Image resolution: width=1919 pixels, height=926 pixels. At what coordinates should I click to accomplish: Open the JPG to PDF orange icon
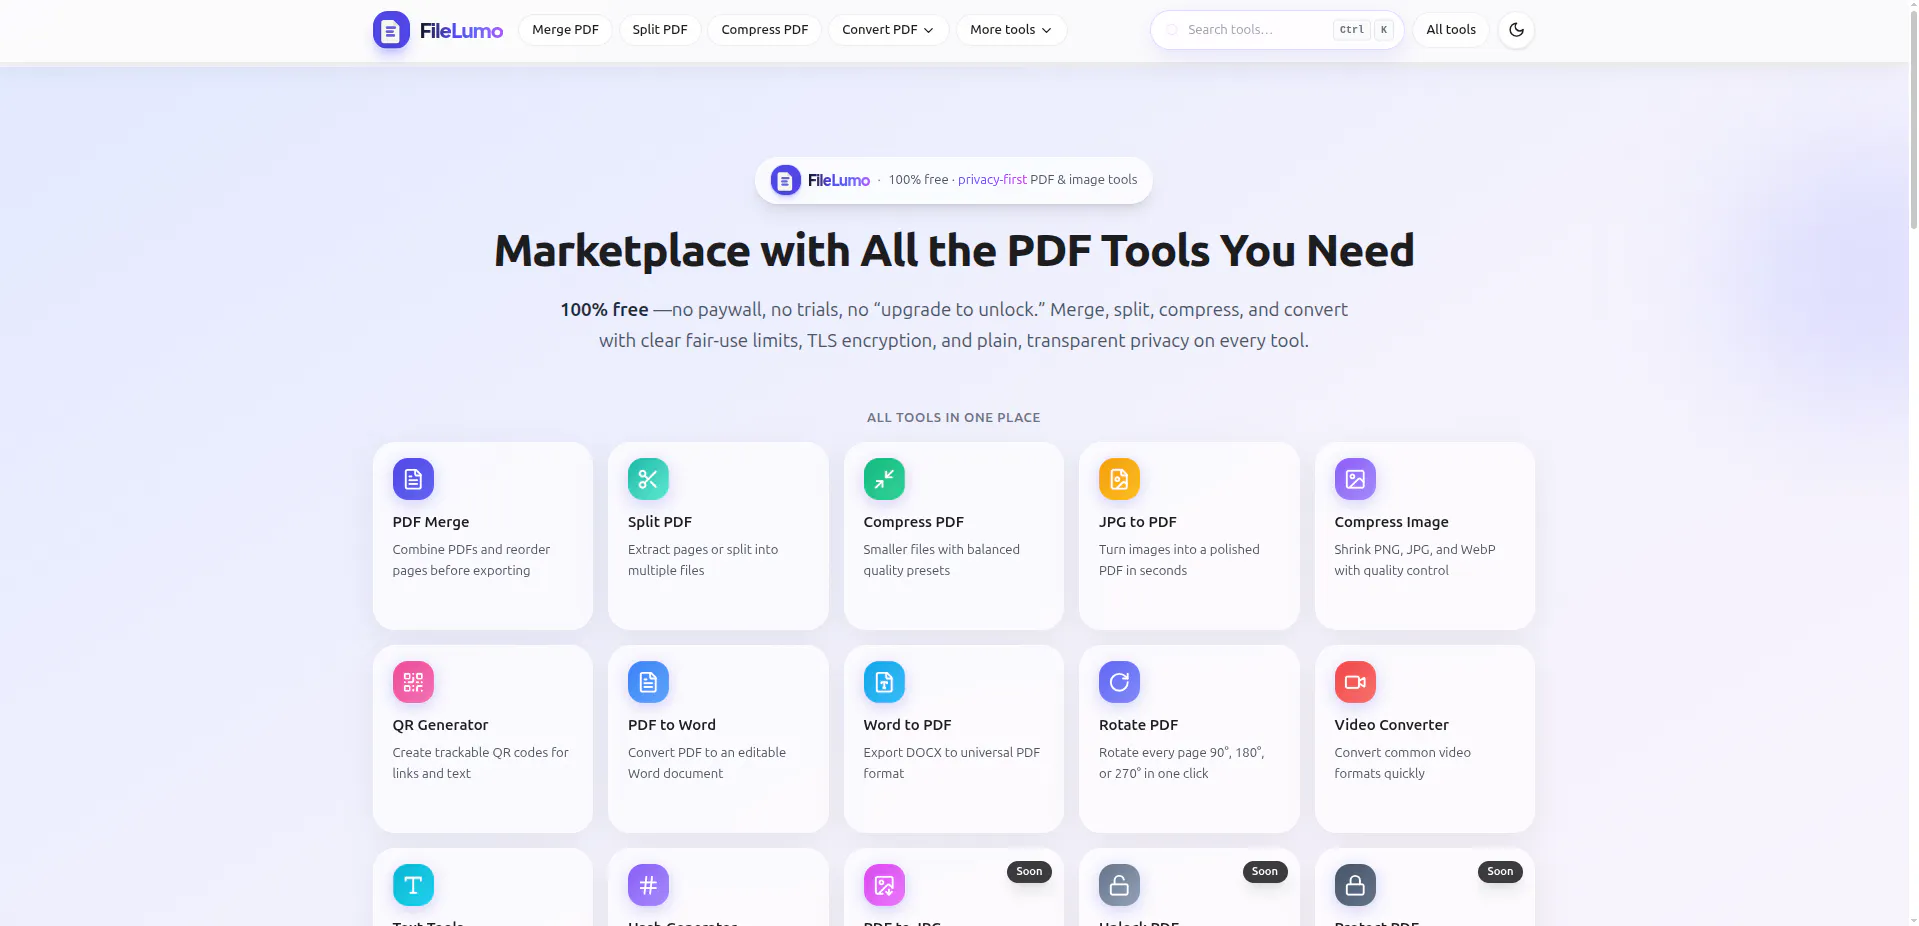pos(1119,479)
